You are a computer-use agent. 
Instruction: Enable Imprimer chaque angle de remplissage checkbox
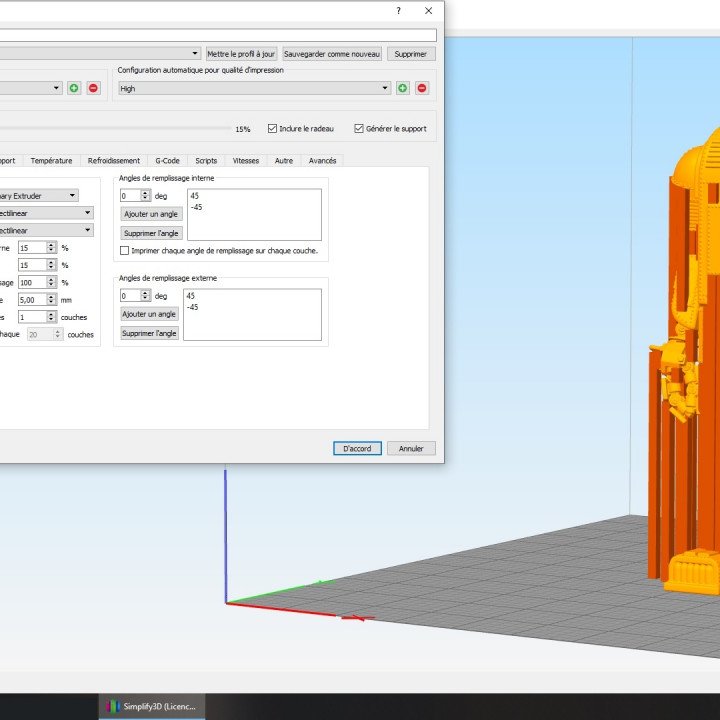(x=125, y=251)
